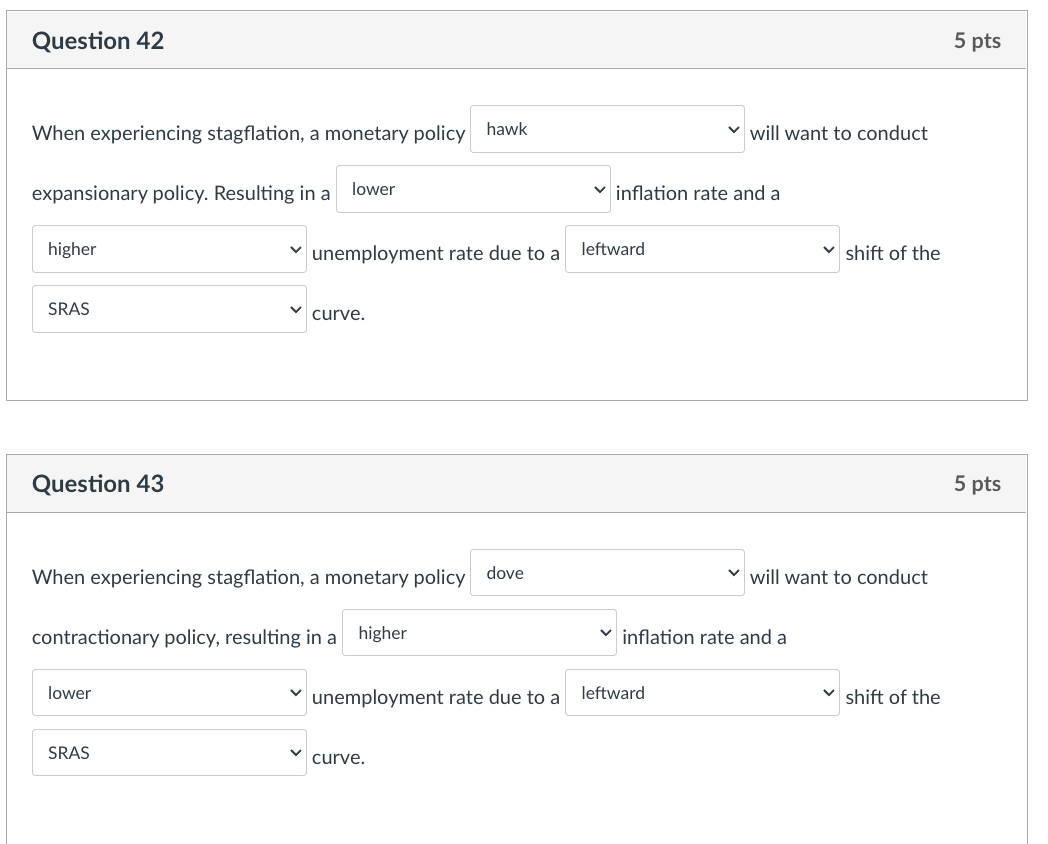The width and height of the screenshot is (1048, 844).
Task: Click the Question 43 header
Action: click(98, 483)
